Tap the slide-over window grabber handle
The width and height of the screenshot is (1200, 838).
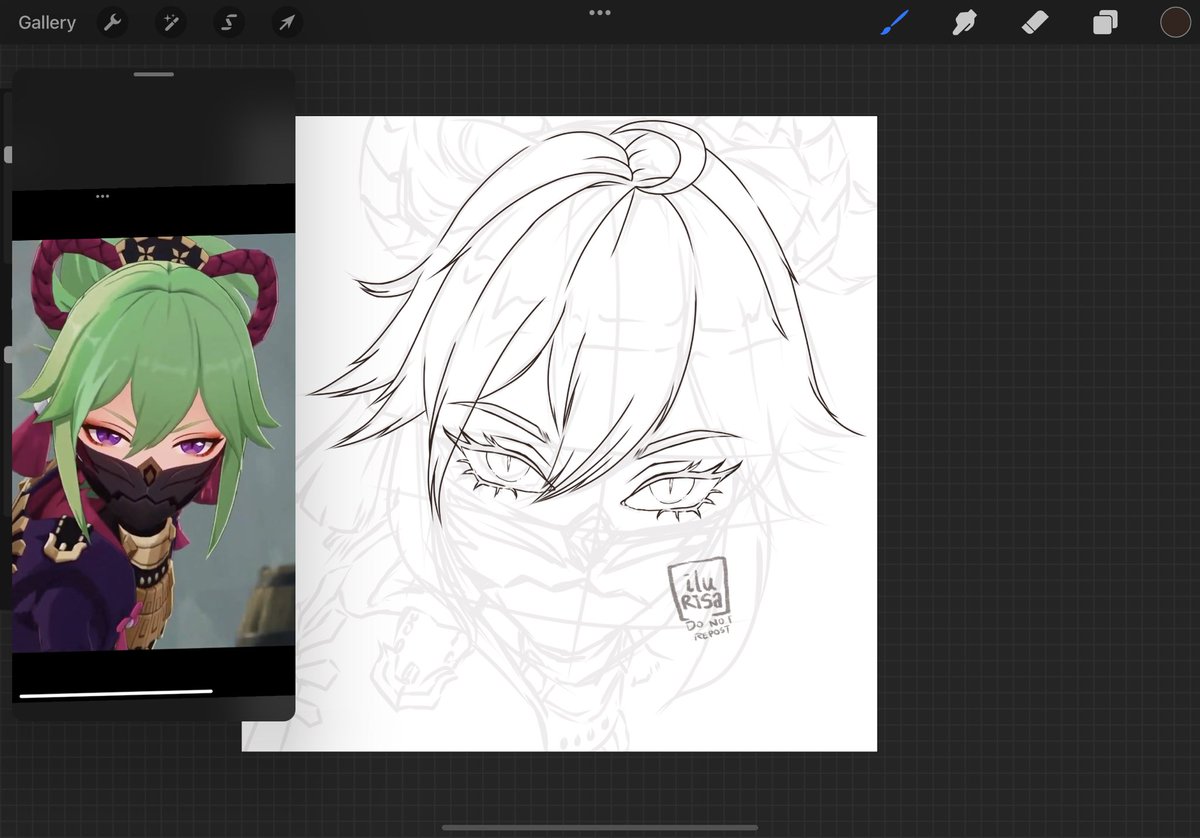click(154, 74)
